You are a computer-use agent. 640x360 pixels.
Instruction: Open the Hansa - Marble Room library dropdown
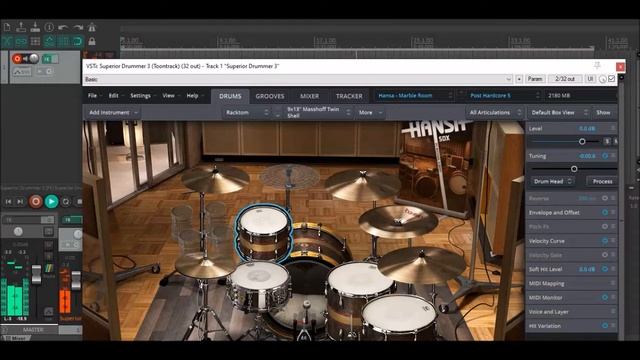415,96
